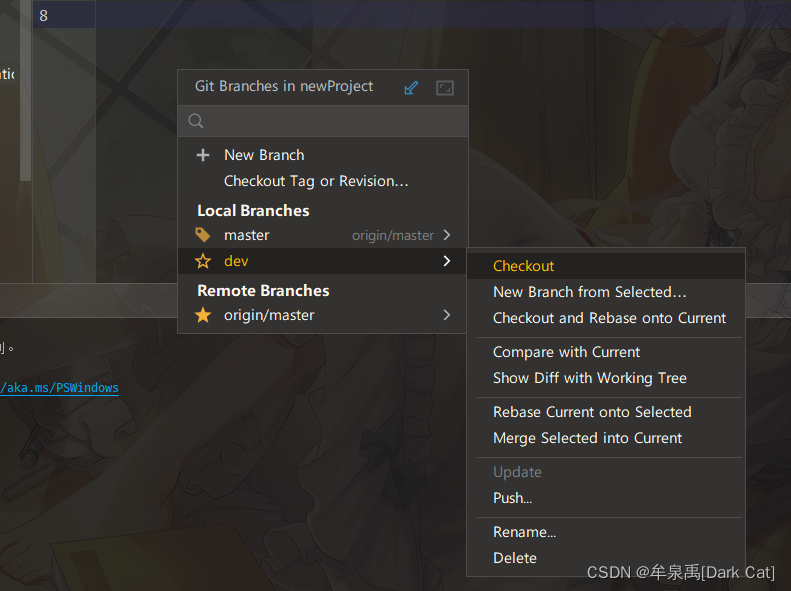Image resolution: width=791 pixels, height=591 pixels.
Task: Click the tag icon beside the master branch
Action: click(202, 235)
